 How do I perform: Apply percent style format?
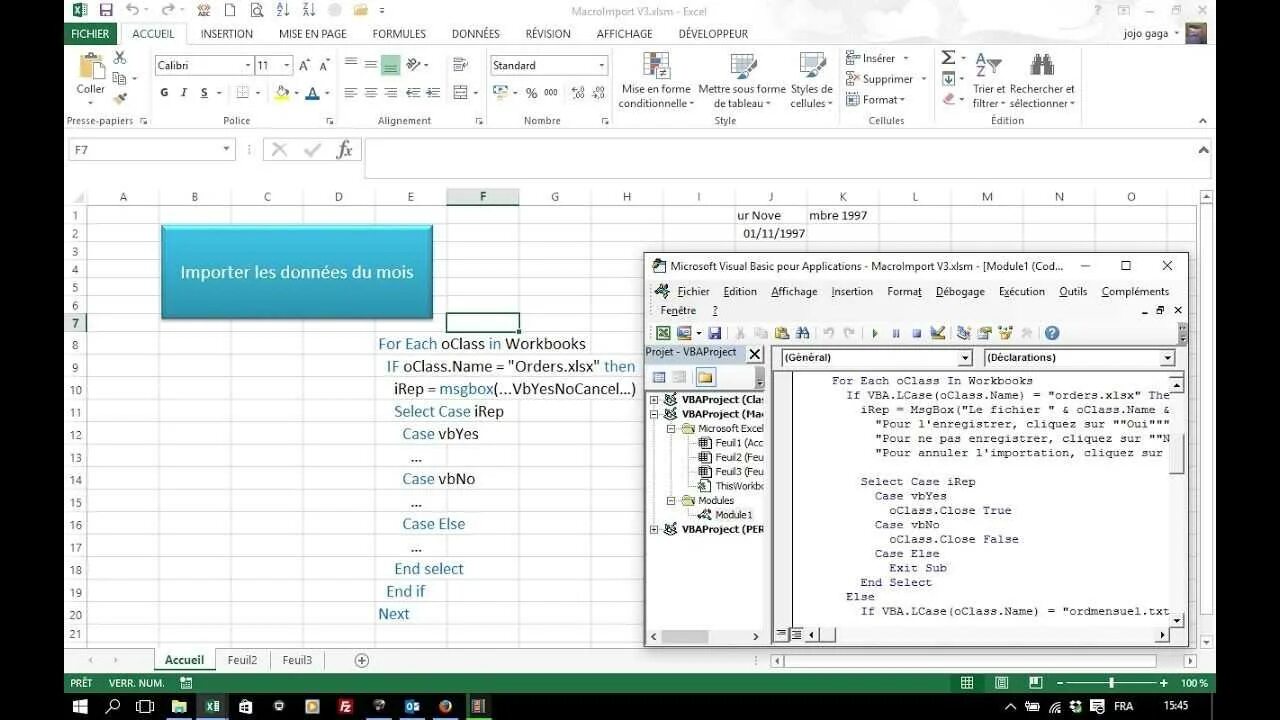tap(532, 93)
